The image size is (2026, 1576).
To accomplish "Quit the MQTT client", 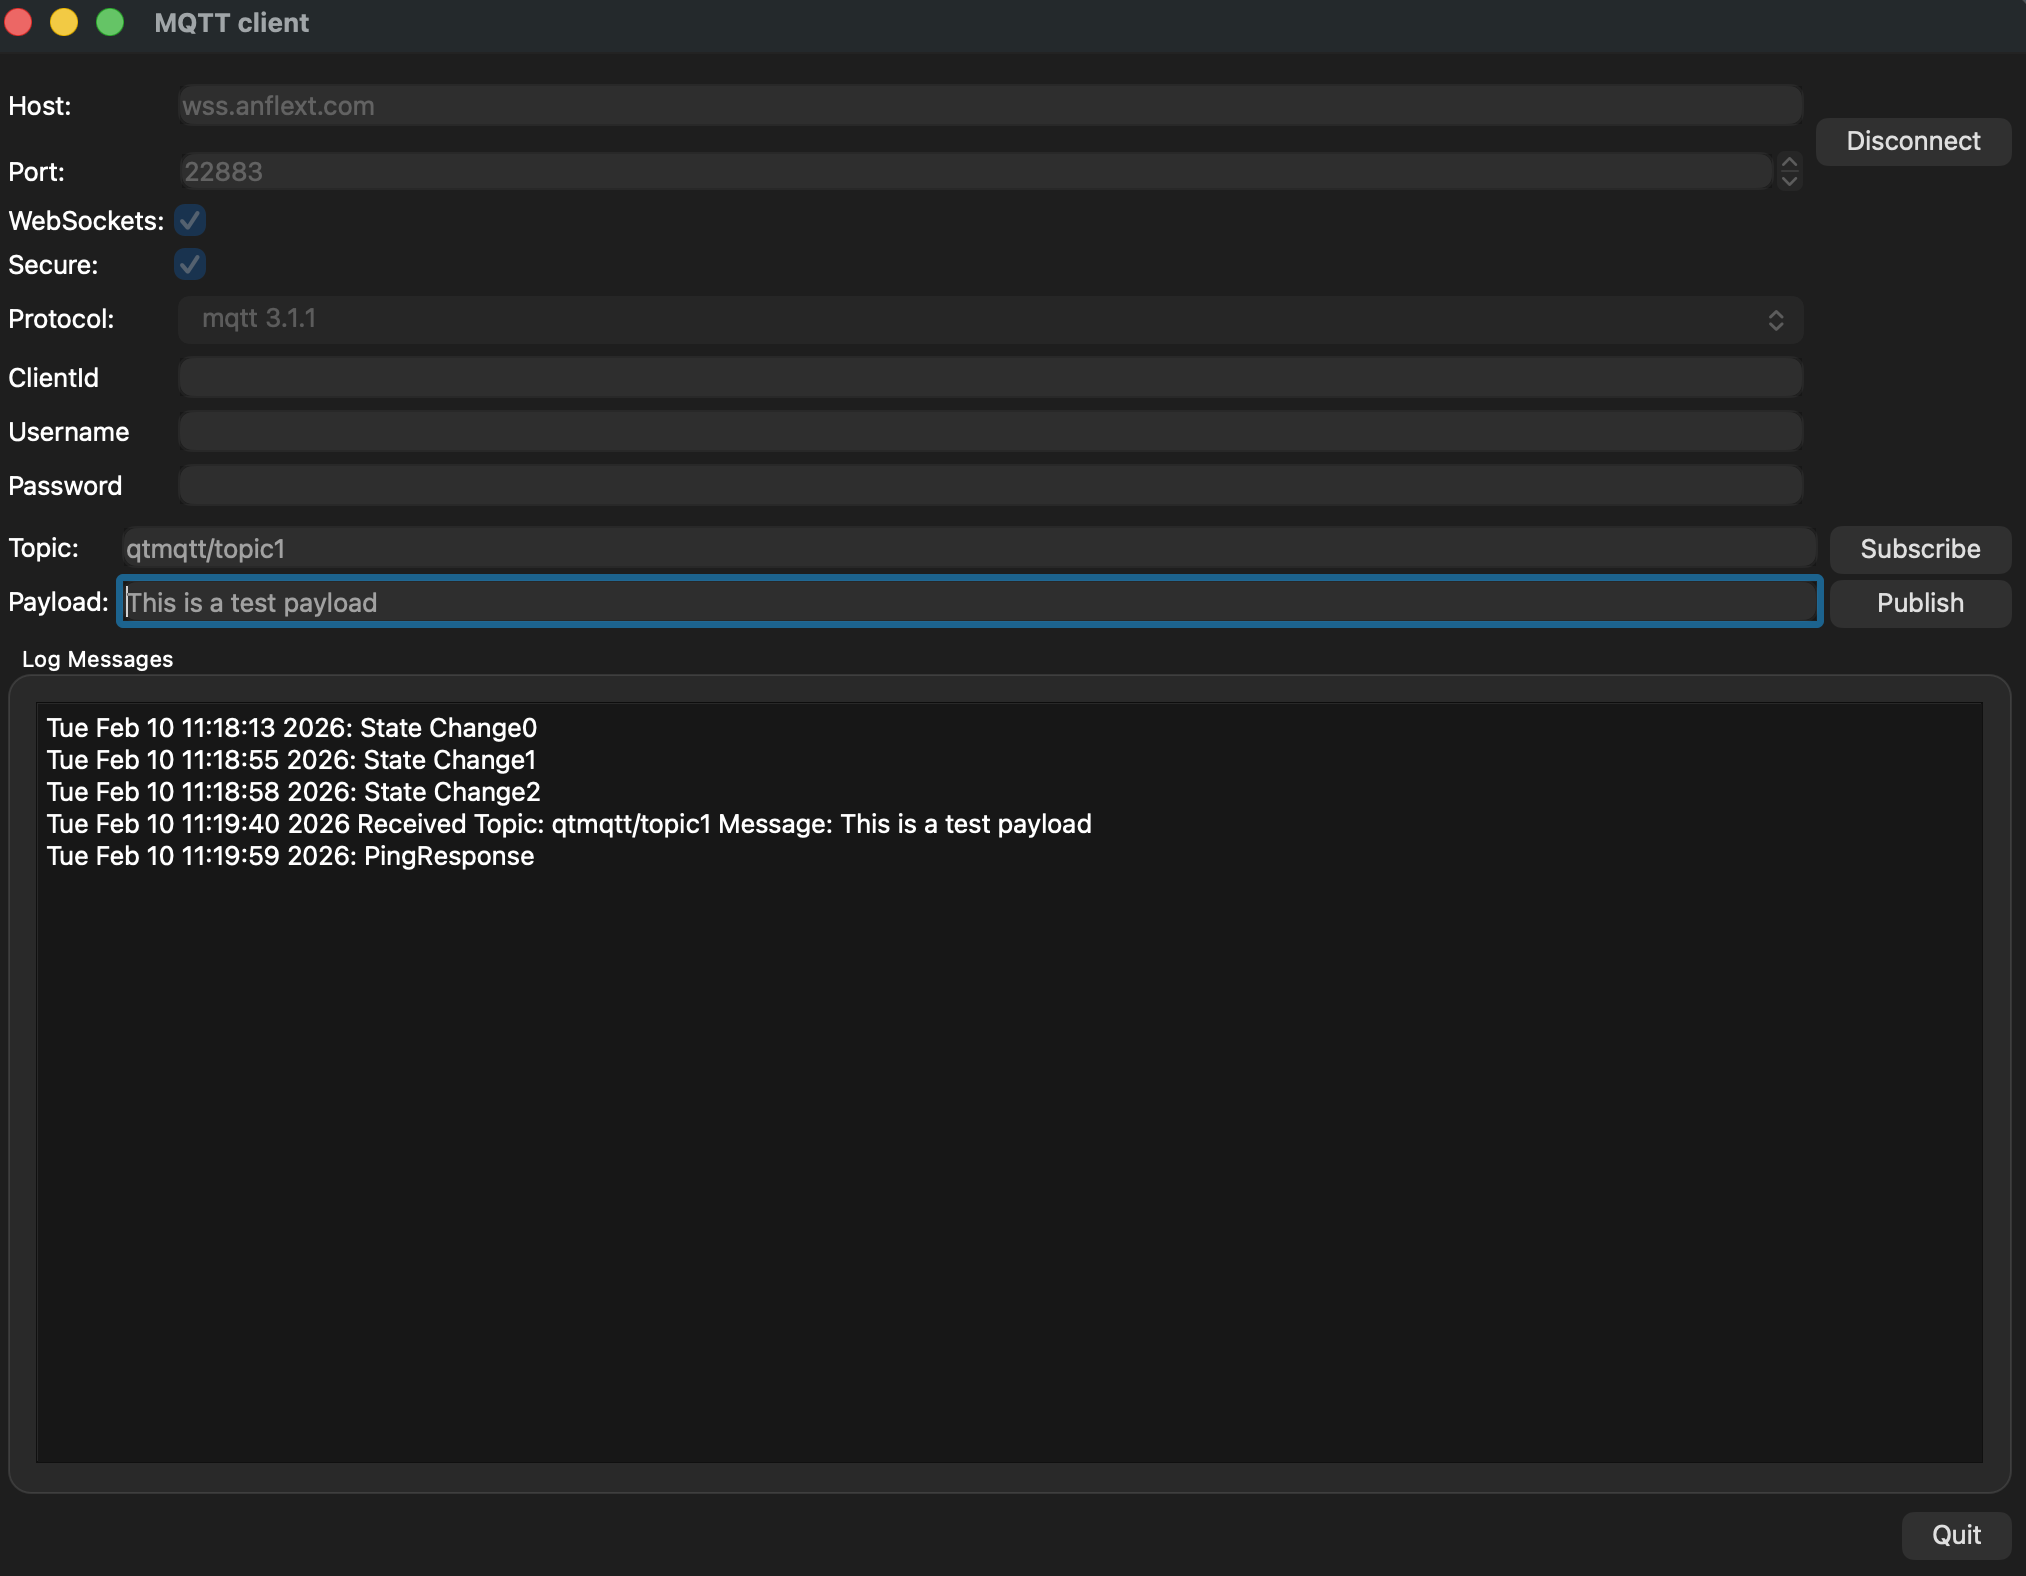I will [x=1955, y=1535].
